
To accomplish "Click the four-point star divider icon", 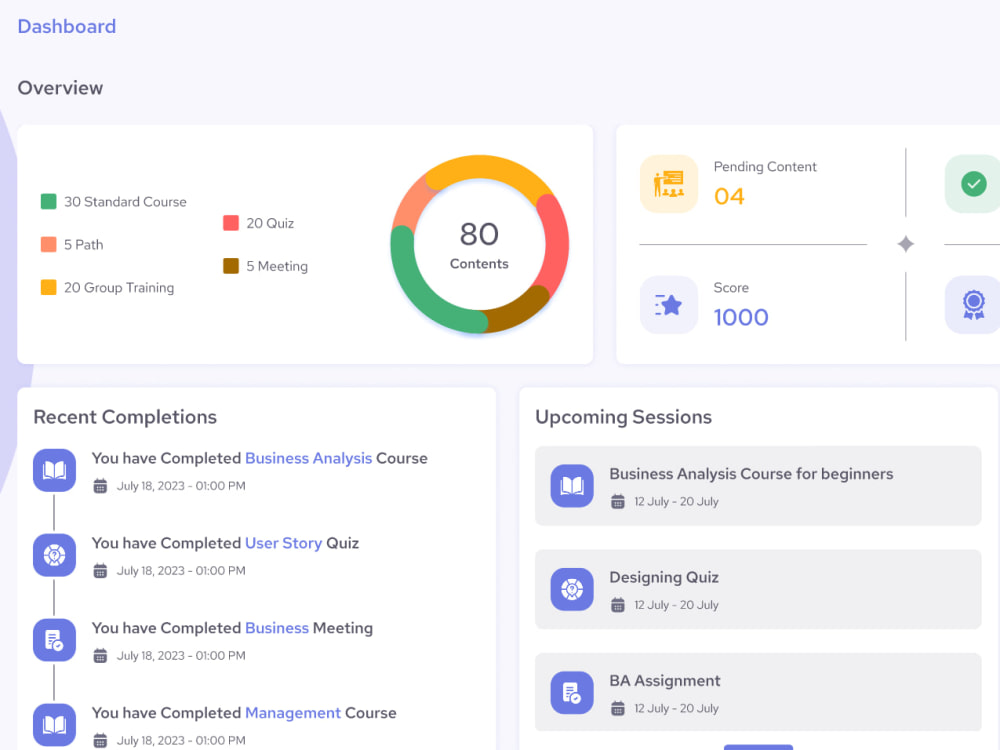I will coord(906,244).
